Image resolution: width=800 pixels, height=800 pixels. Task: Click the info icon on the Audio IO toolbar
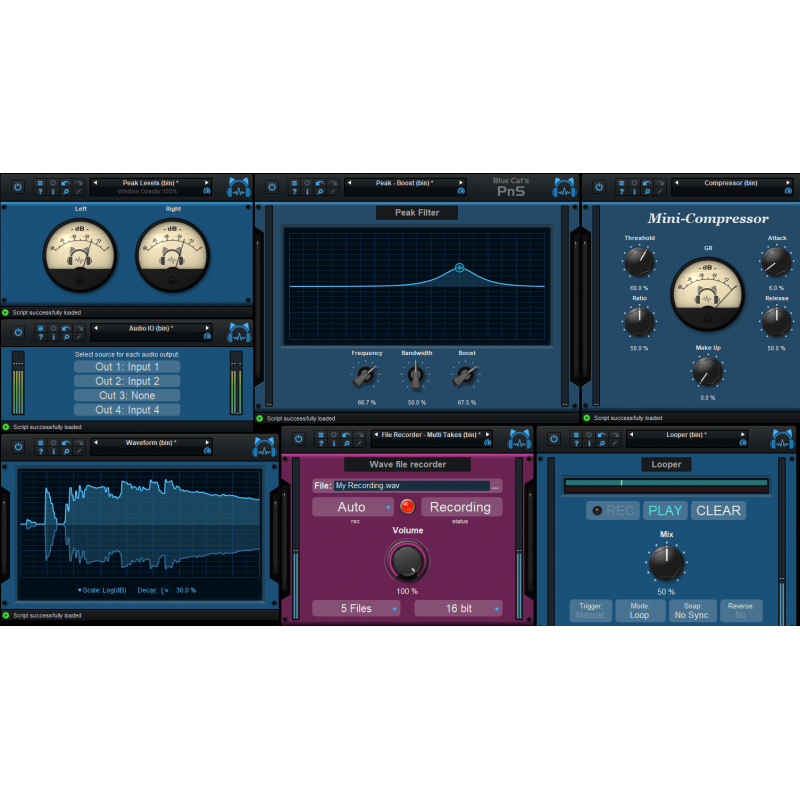click(x=52, y=337)
